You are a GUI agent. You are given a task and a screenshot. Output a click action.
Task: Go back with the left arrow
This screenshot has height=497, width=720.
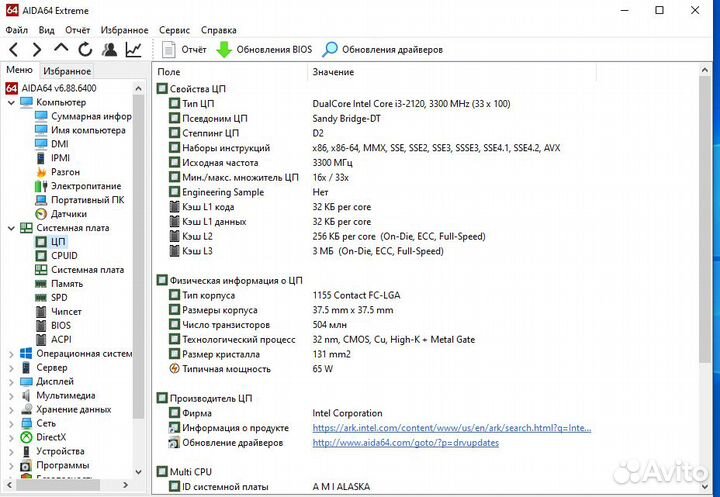click(x=14, y=50)
